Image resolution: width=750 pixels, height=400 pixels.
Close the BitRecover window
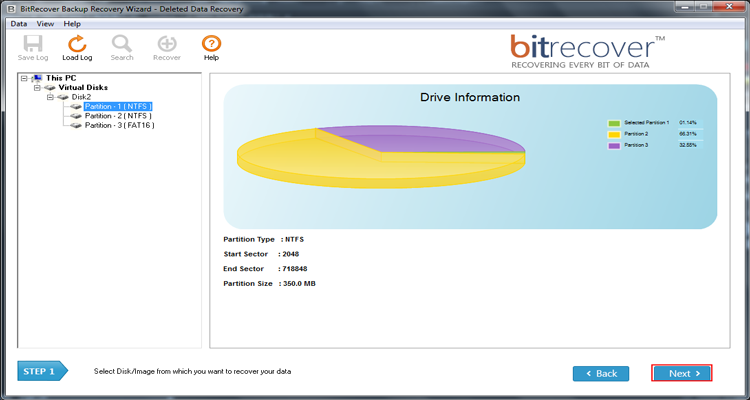point(728,7)
